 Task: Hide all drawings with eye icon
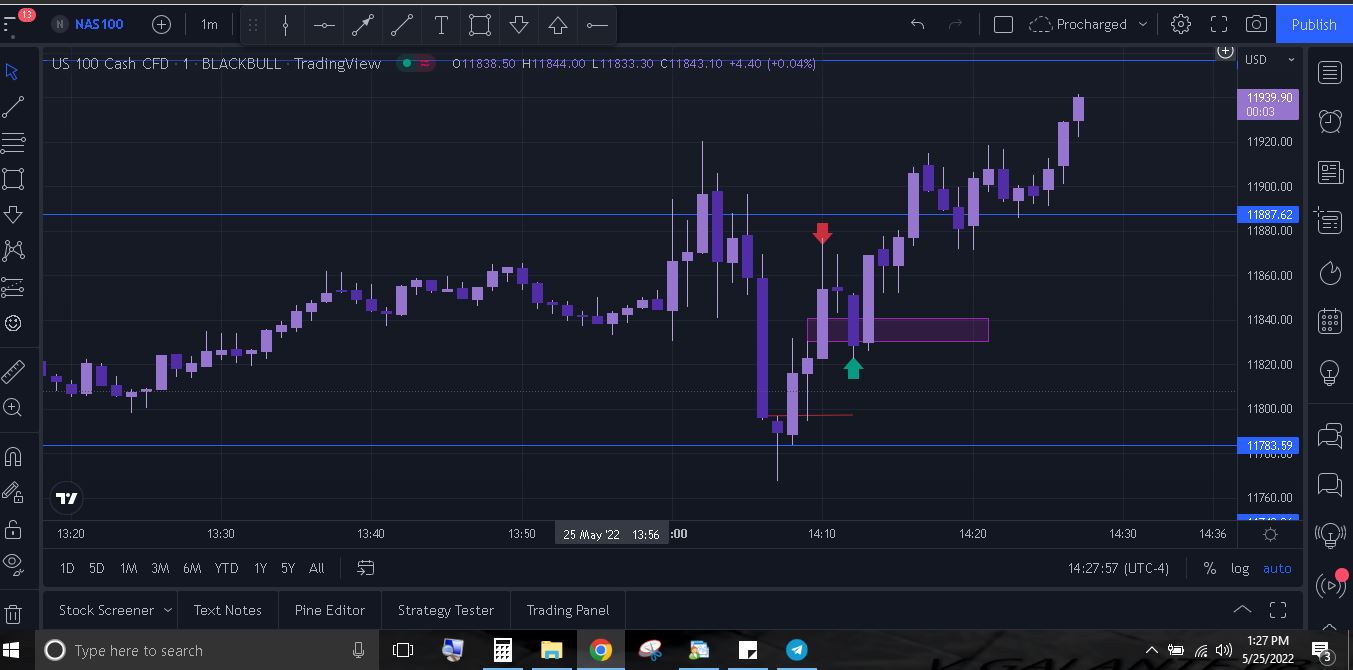(x=13, y=563)
